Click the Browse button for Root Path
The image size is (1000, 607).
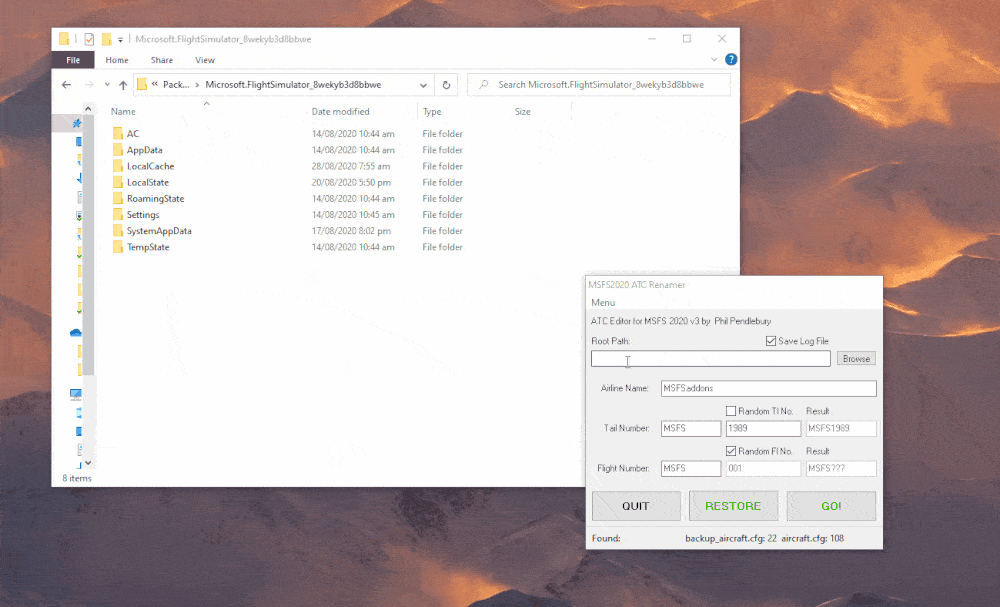coord(855,359)
